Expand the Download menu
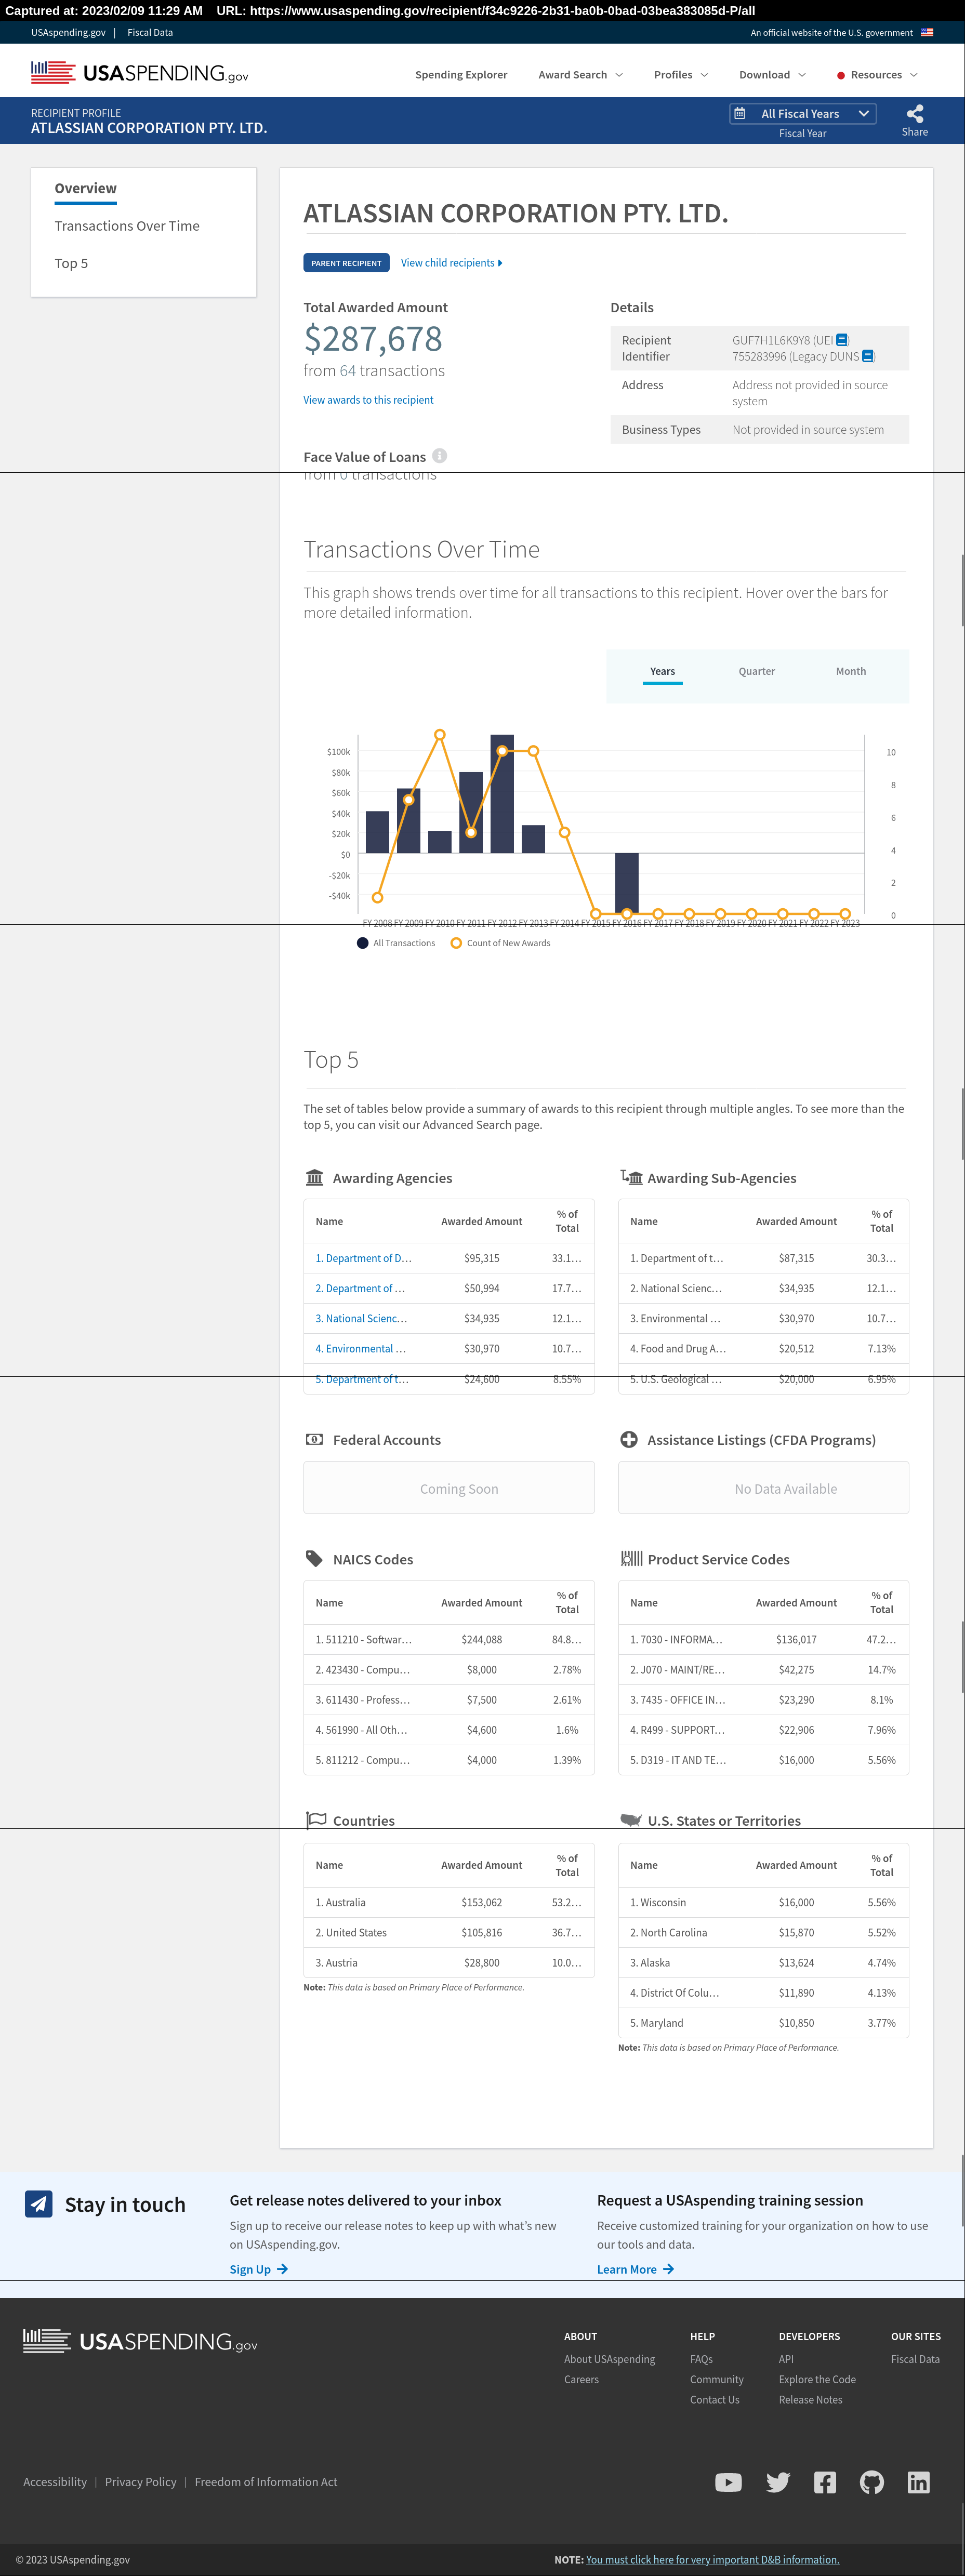The width and height of the screenshot is (965, 2576). tap(772, 75)
